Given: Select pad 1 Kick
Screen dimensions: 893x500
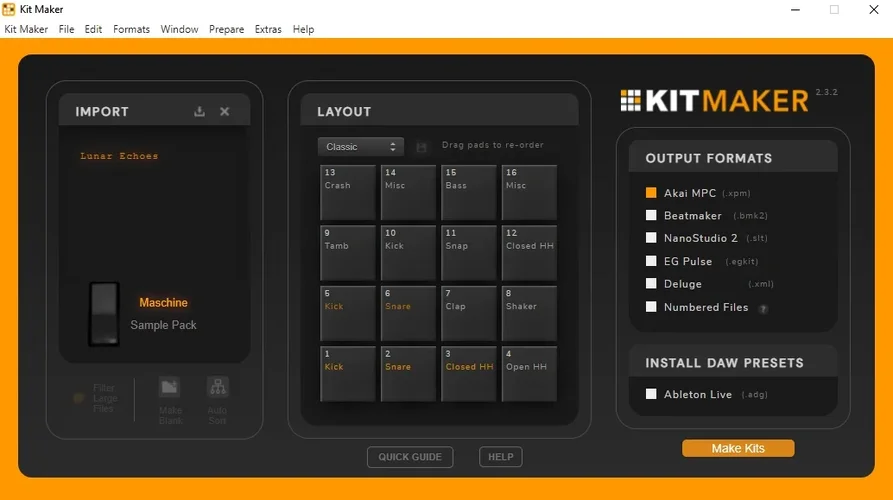Looking at the screenshot, I should (347, 374).
